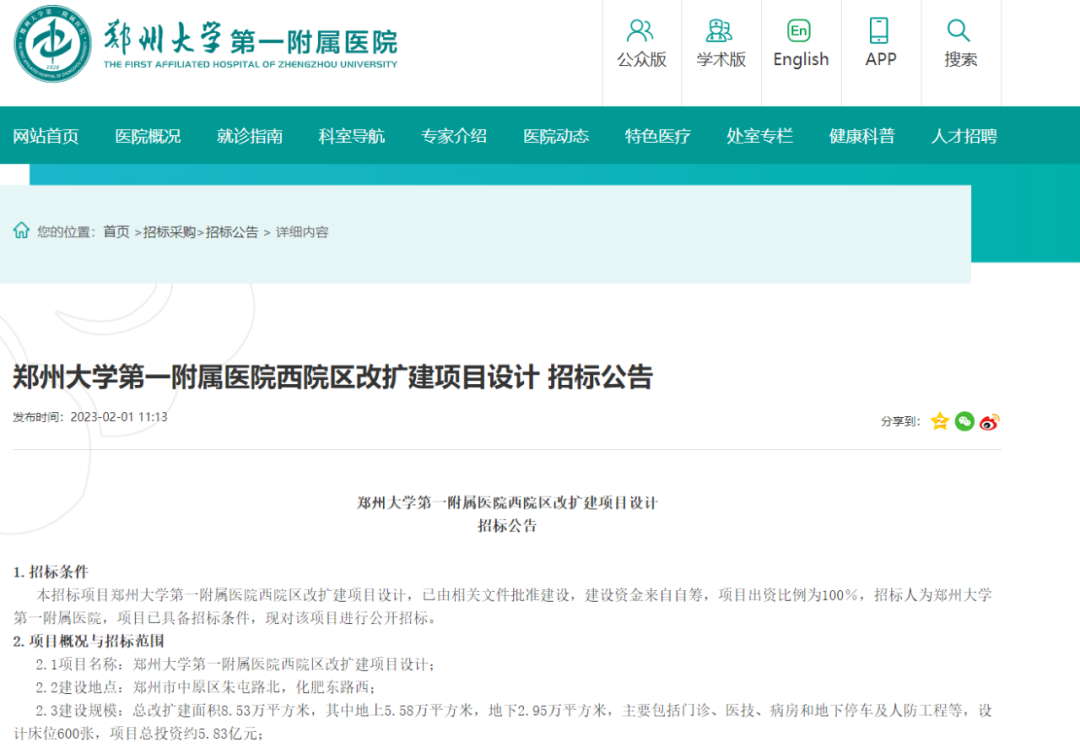This screenshot has width=1080, height=748.
Task: Click line starting 2.3建设规模
Action: coord(503,722)
